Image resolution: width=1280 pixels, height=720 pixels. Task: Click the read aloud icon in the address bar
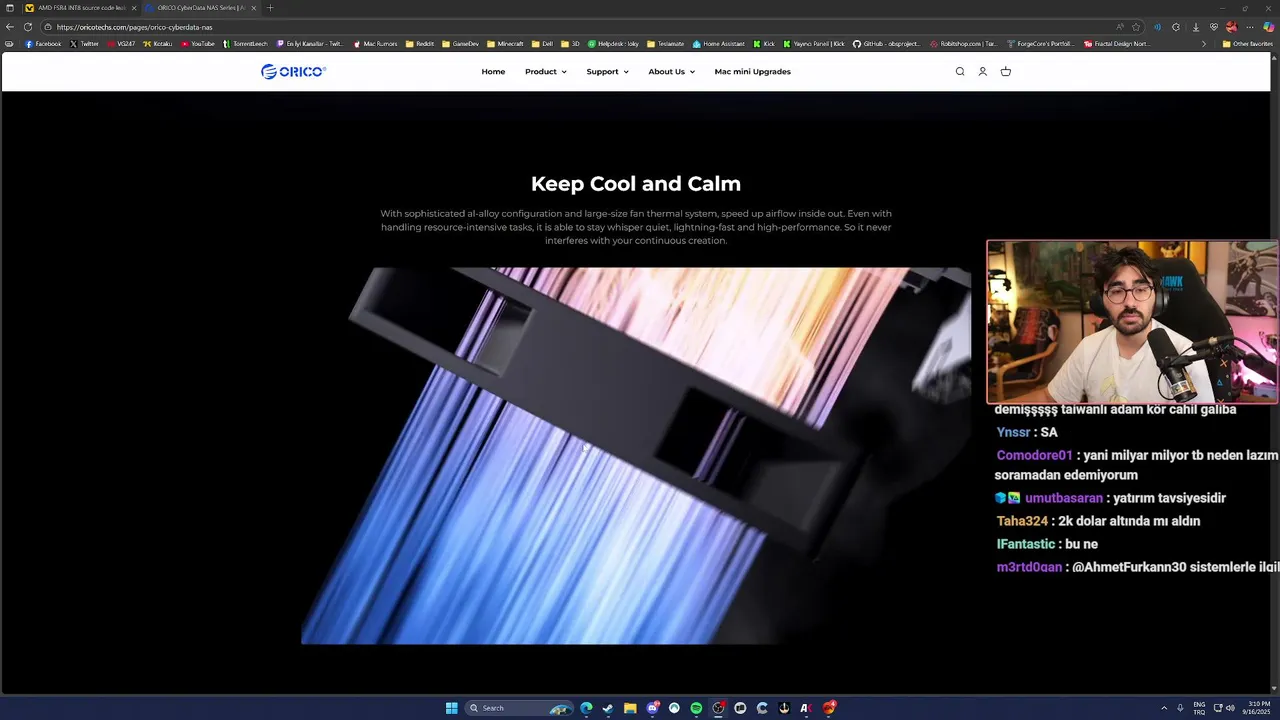click(1120, 27)
